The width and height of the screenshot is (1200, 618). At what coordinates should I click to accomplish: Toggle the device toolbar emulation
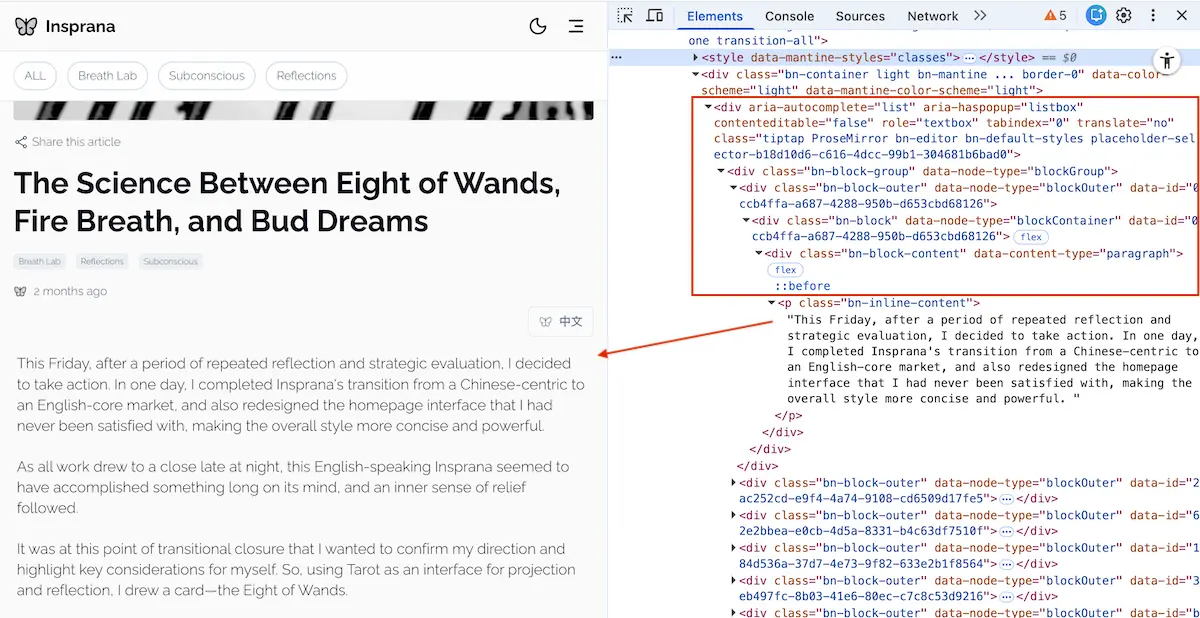[x=655, y=15]
